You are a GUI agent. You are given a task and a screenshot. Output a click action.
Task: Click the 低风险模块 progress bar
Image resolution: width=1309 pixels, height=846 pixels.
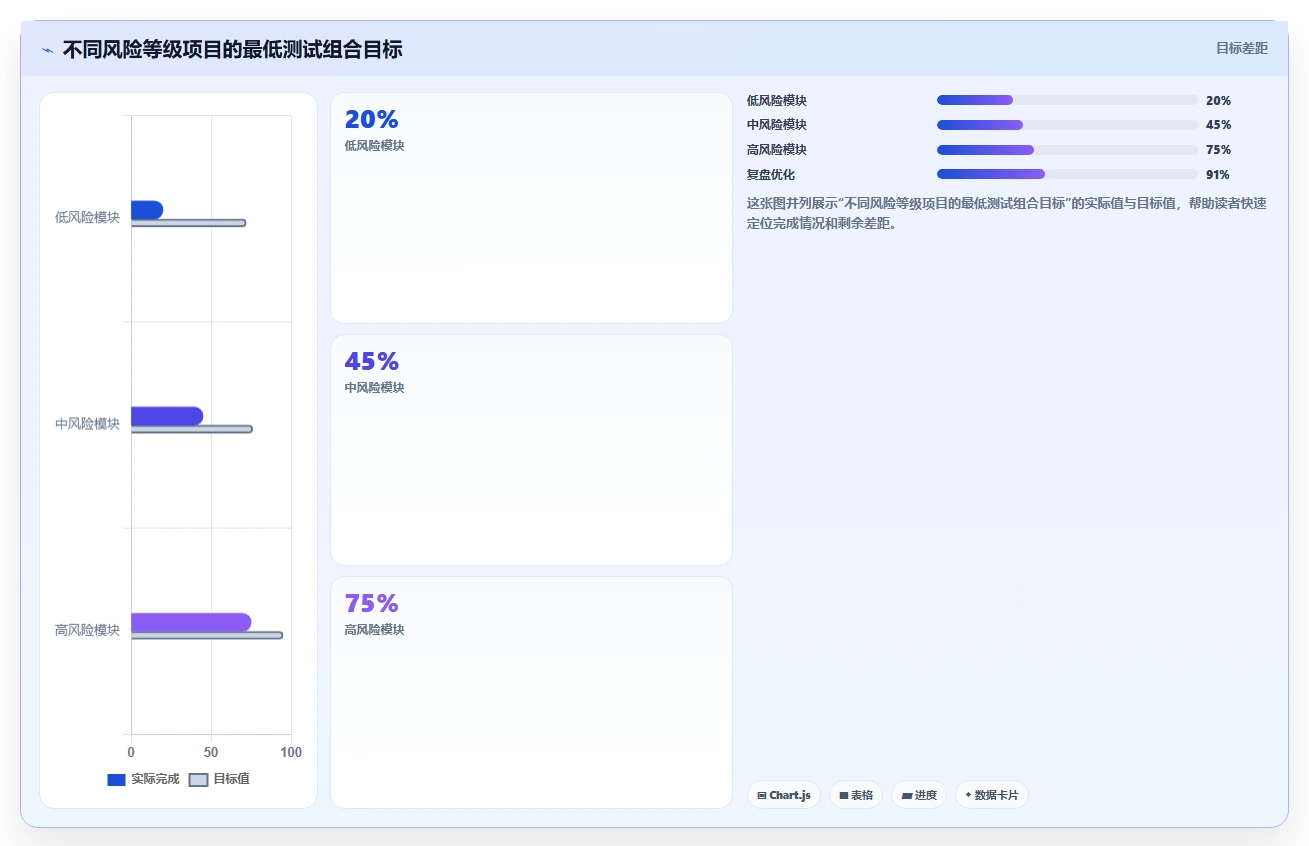click(x=1067, y=100)
